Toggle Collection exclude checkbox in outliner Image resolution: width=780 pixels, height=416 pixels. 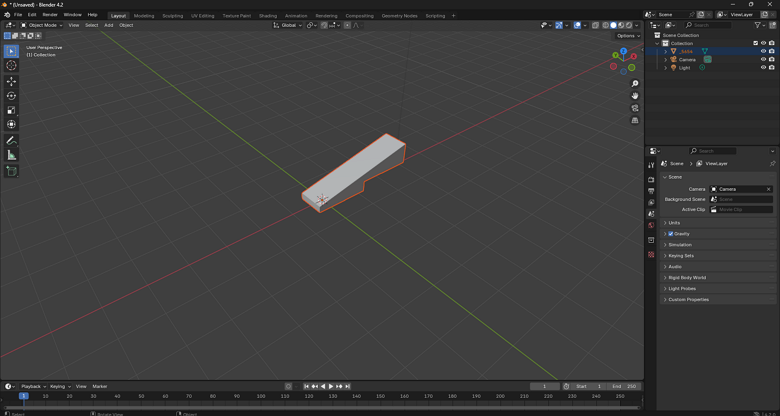756,43
